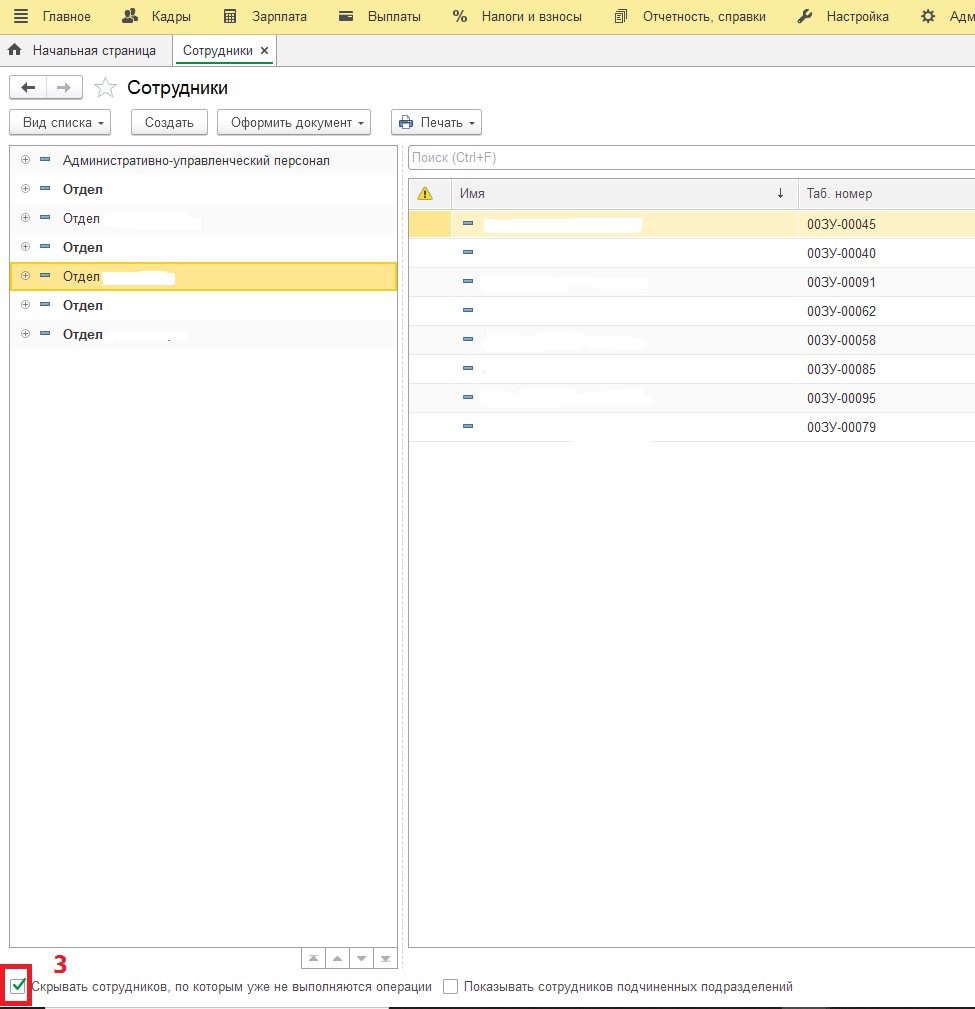Add Сотрудники to favorites via star icon

pos(105,88)
